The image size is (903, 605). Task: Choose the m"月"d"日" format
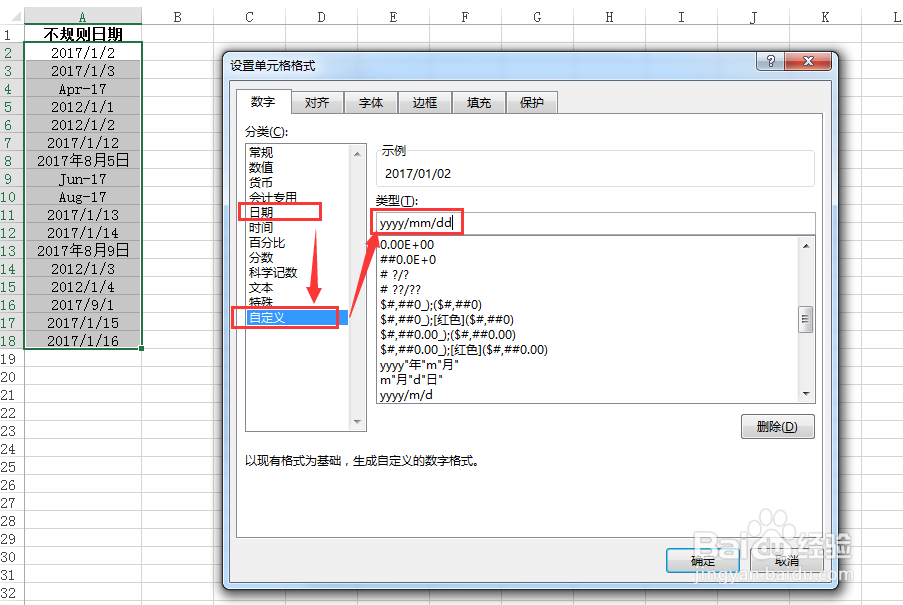click(411, 379)
